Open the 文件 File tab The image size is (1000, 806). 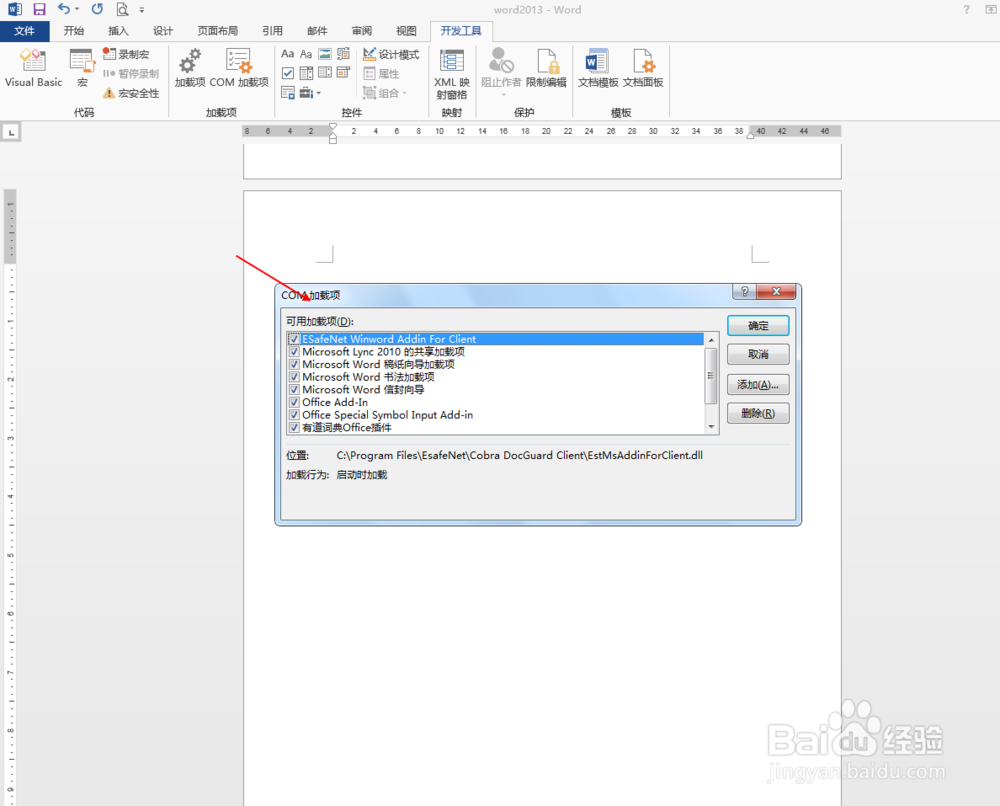pos(25,31)
